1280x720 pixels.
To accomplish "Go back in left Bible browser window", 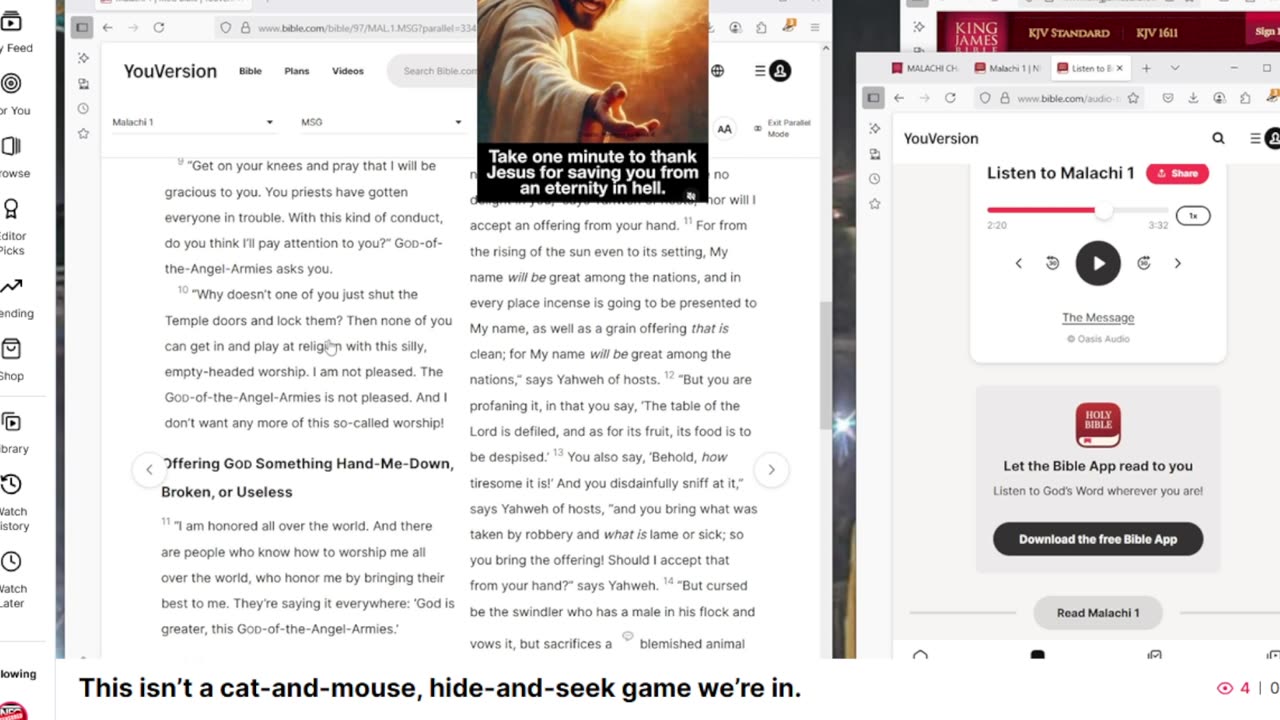I will (108, 28).
